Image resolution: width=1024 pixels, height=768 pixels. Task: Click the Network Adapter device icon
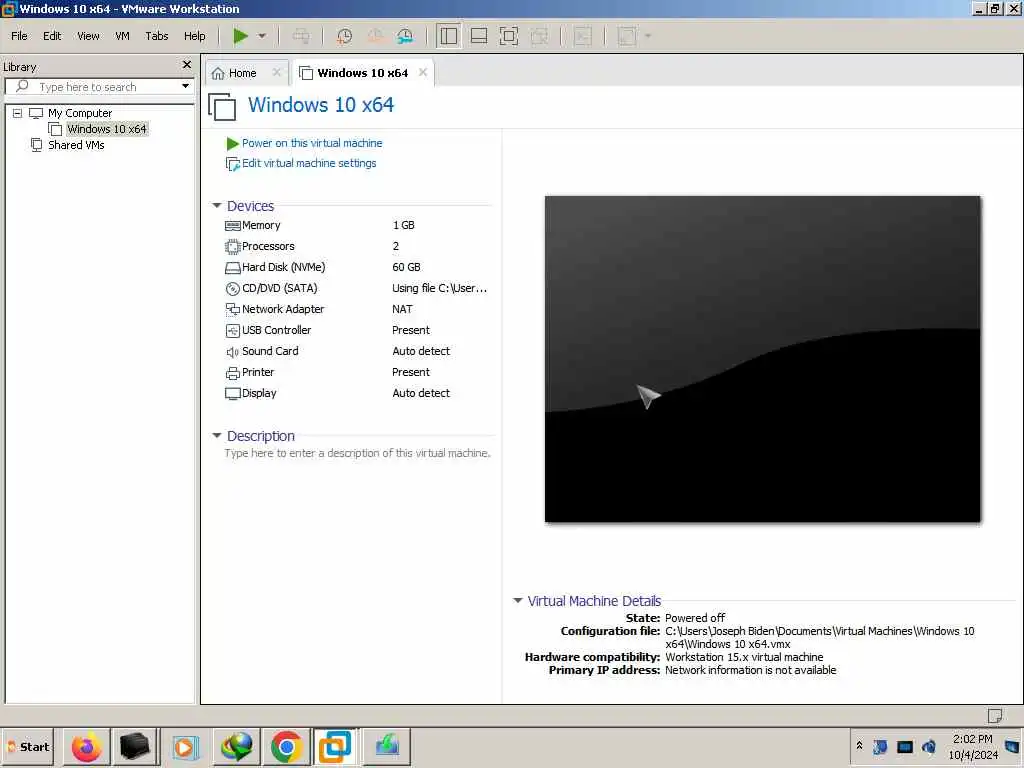pos(232,309)
